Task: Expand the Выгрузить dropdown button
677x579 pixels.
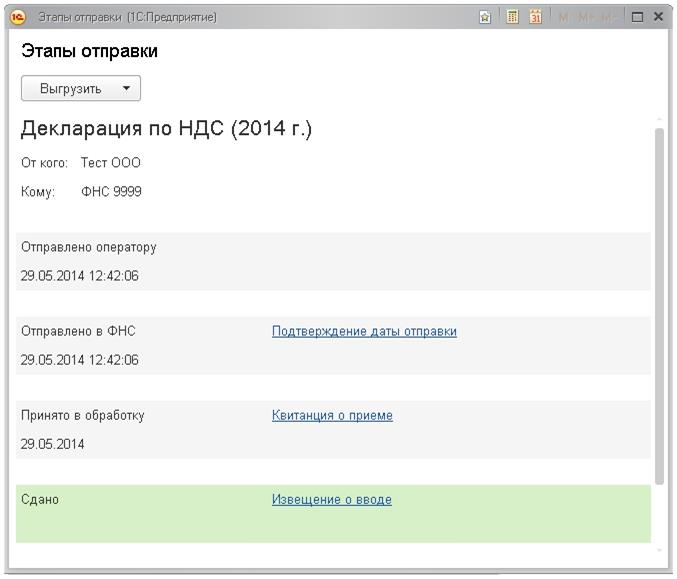Action: pyautogui.click(x=126, y=88)
